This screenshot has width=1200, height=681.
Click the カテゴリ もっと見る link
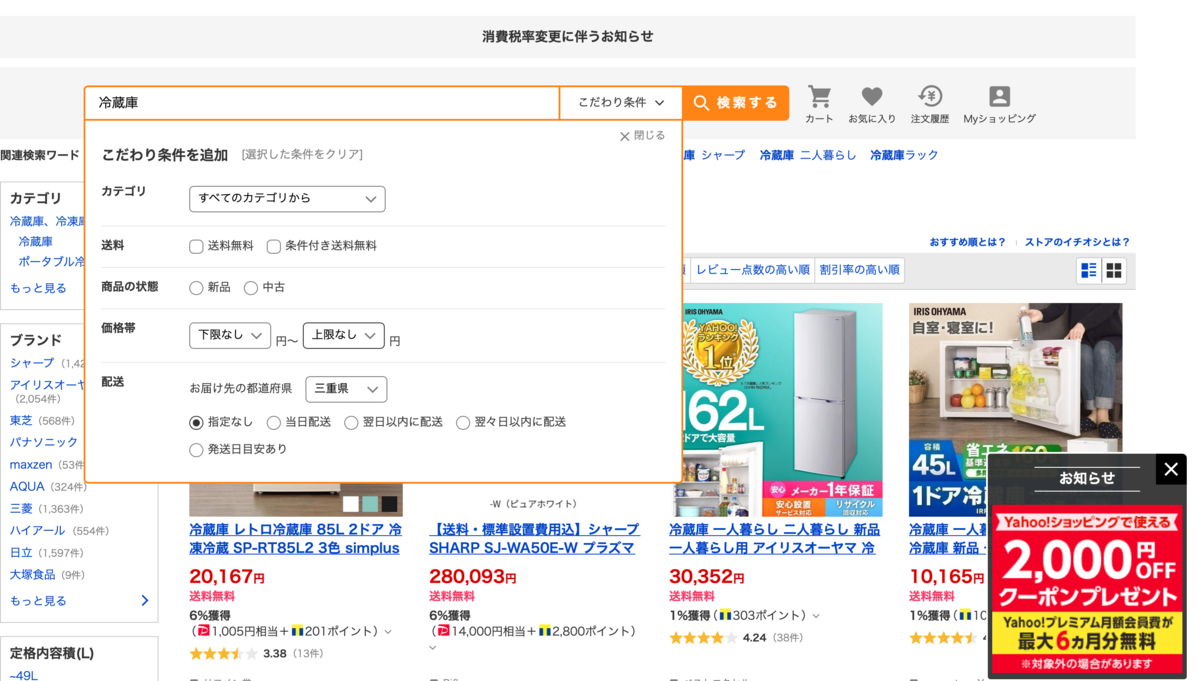(38, 288)
